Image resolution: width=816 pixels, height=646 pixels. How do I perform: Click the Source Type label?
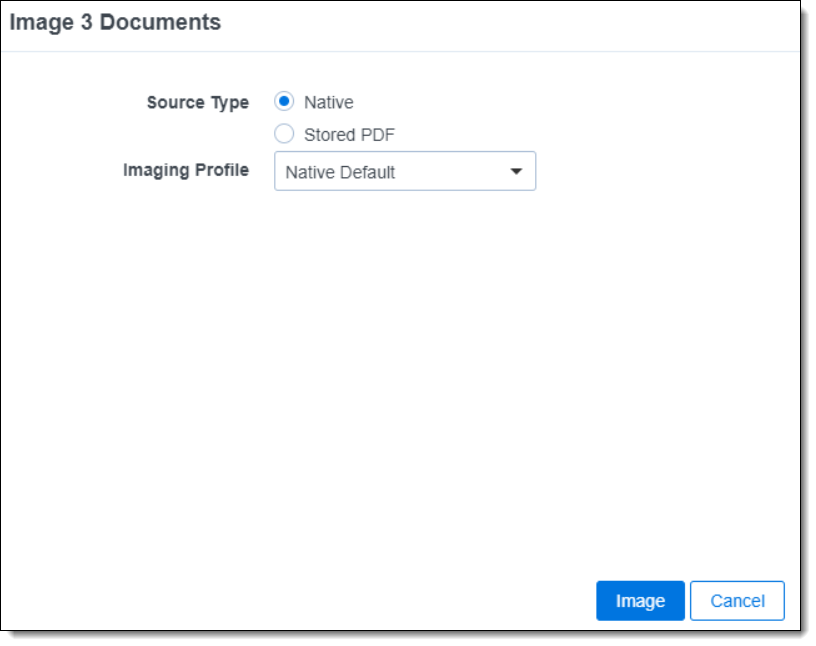pos(197,101)
